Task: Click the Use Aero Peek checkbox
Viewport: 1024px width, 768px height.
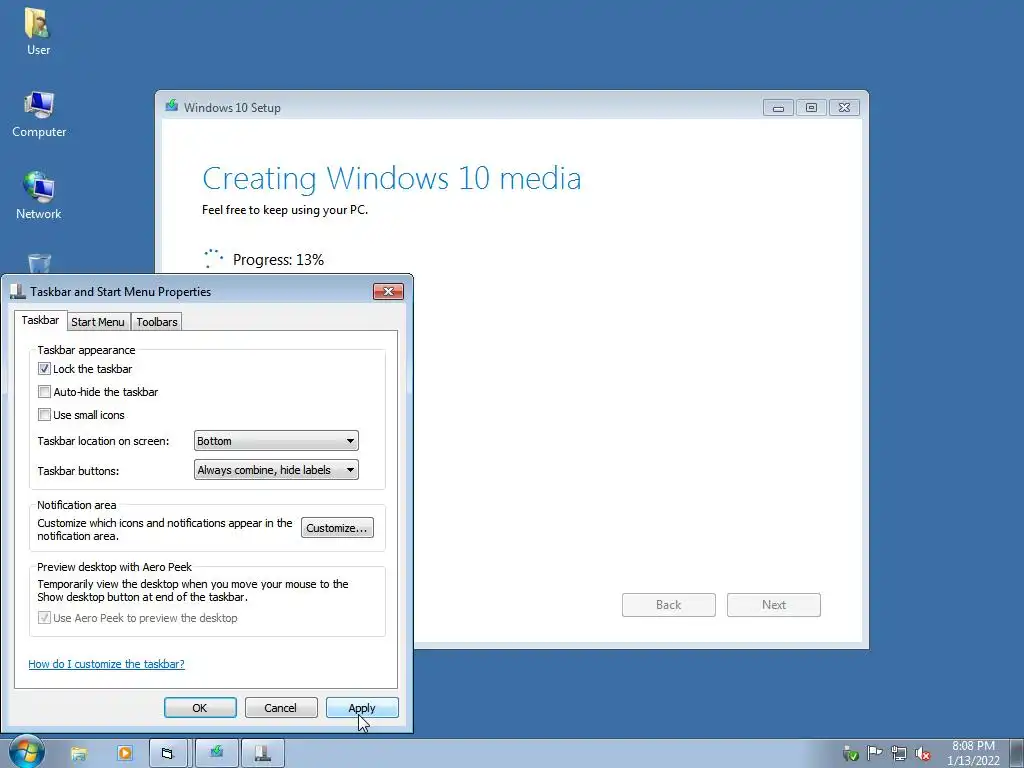Action: click(44, 618)
